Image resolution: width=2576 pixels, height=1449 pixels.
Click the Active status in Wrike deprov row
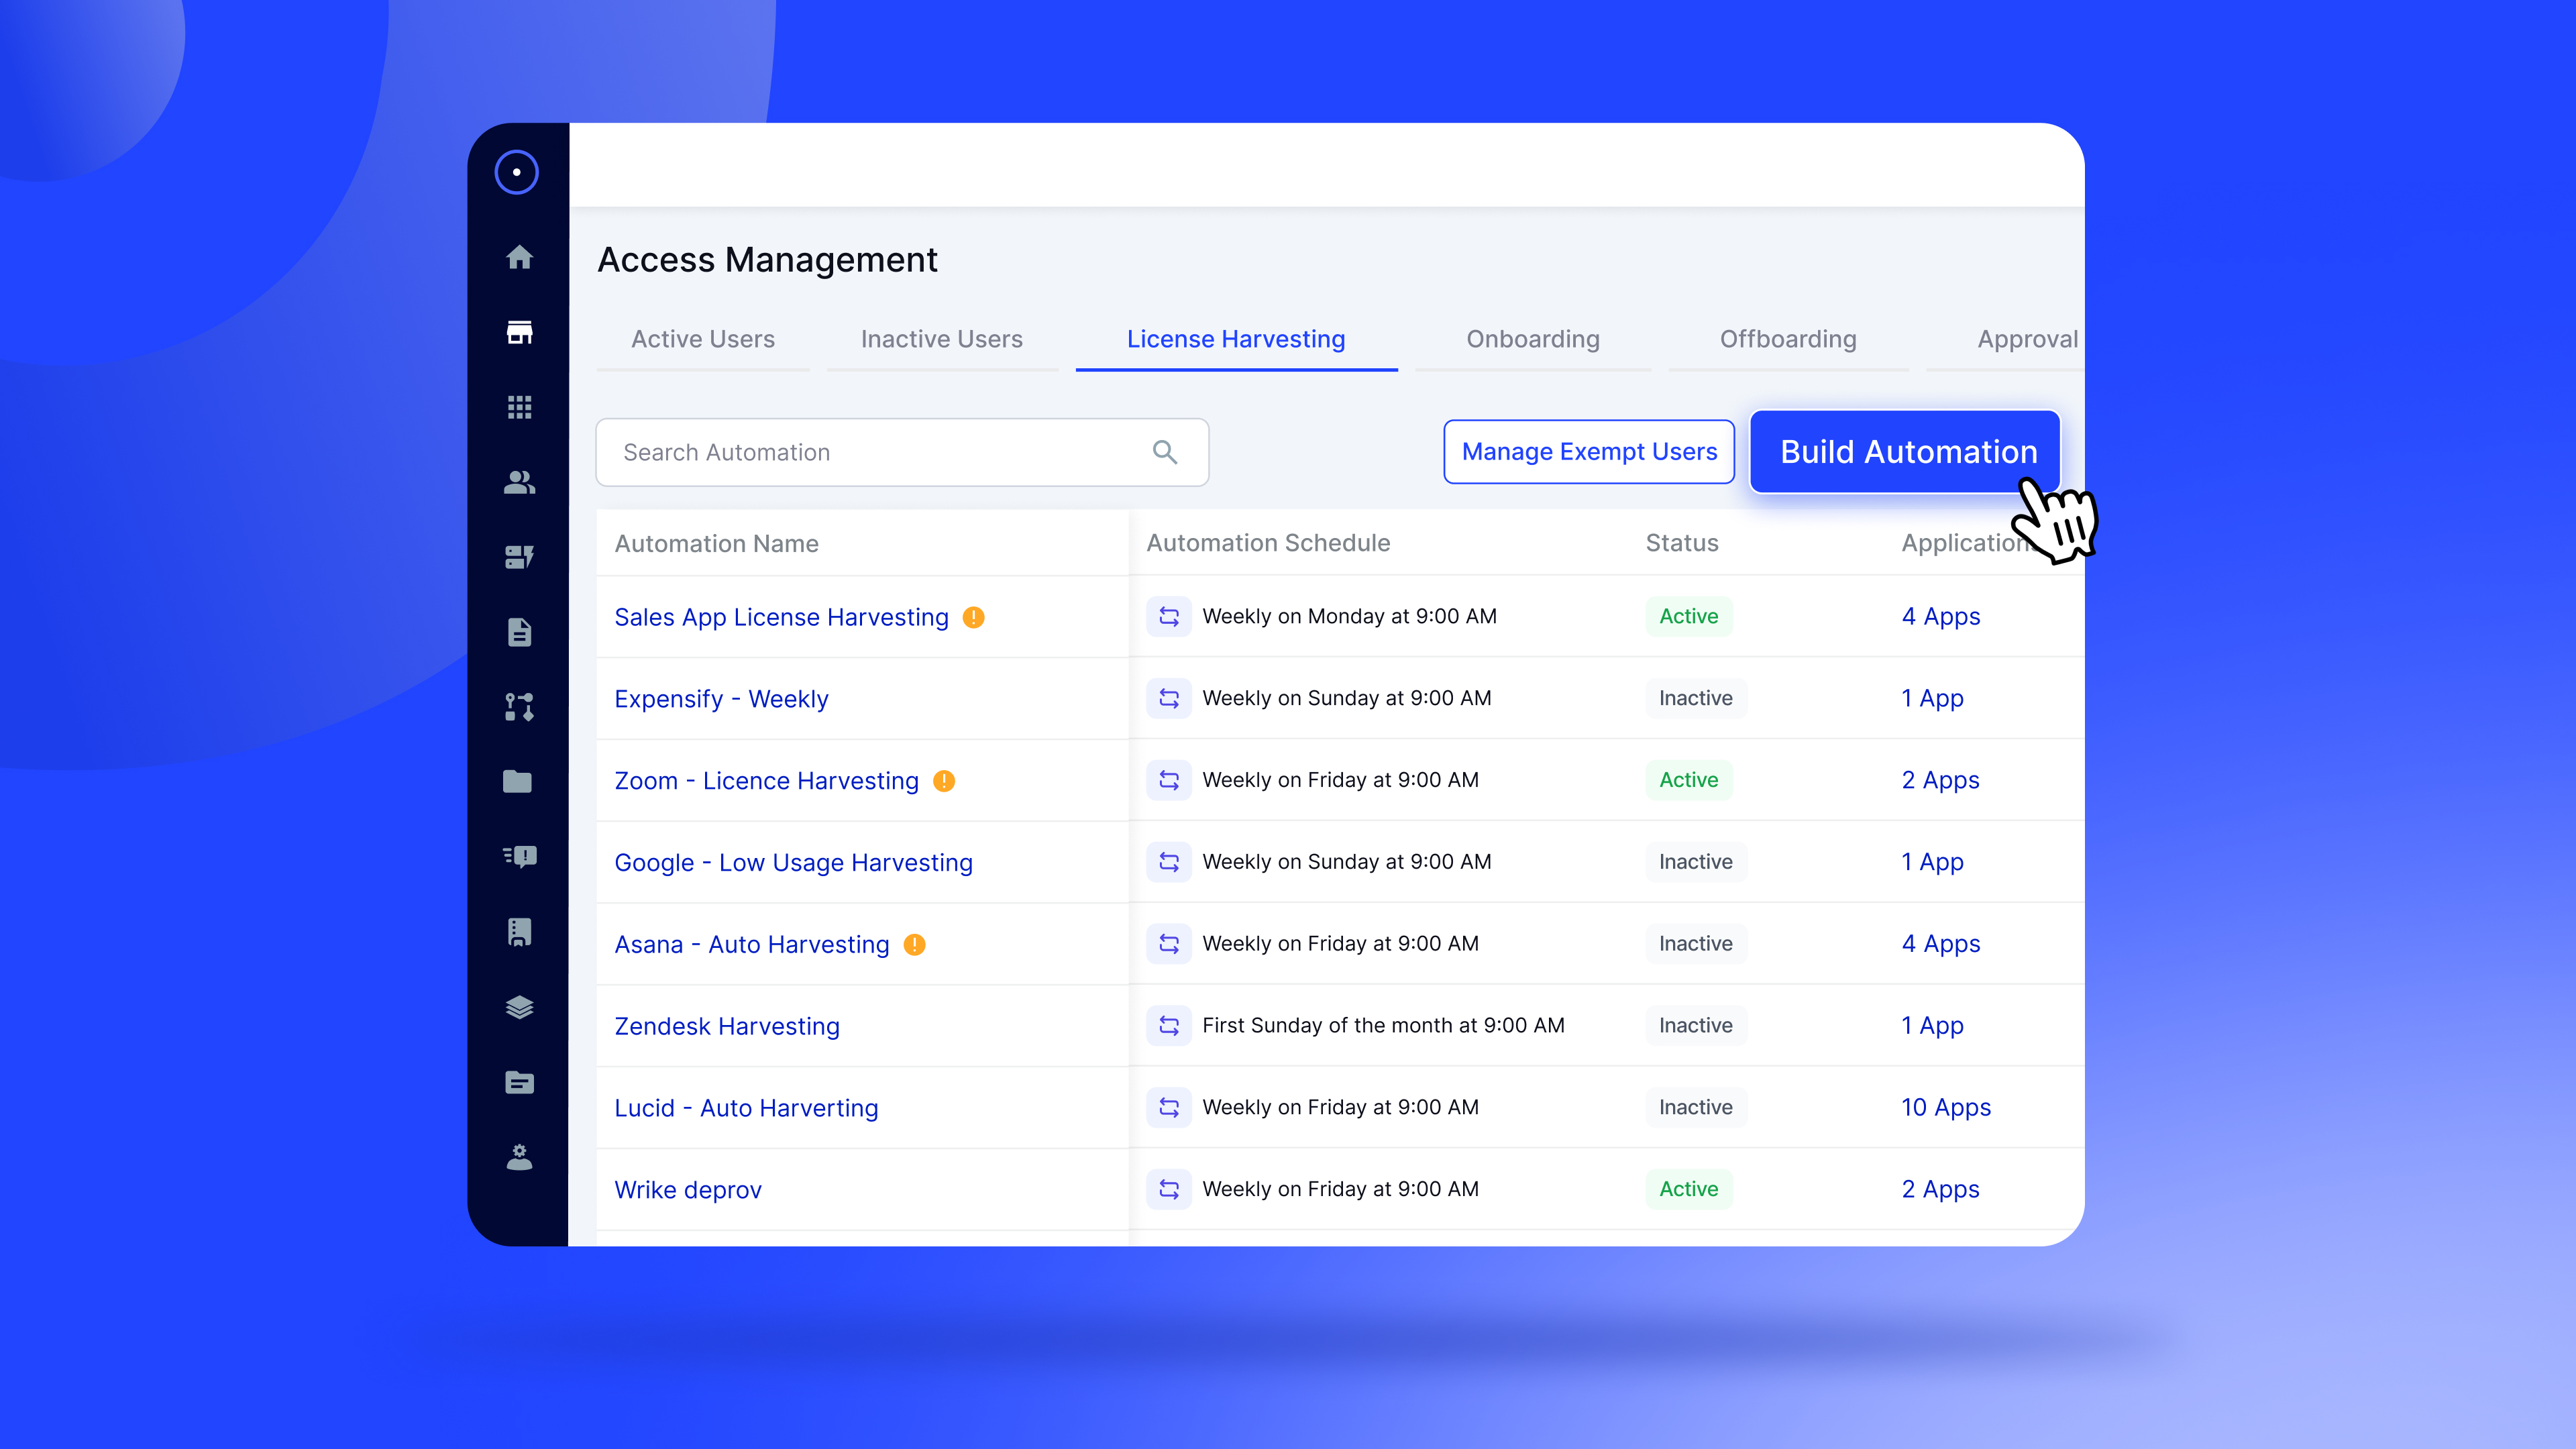coord(1689,1189)
